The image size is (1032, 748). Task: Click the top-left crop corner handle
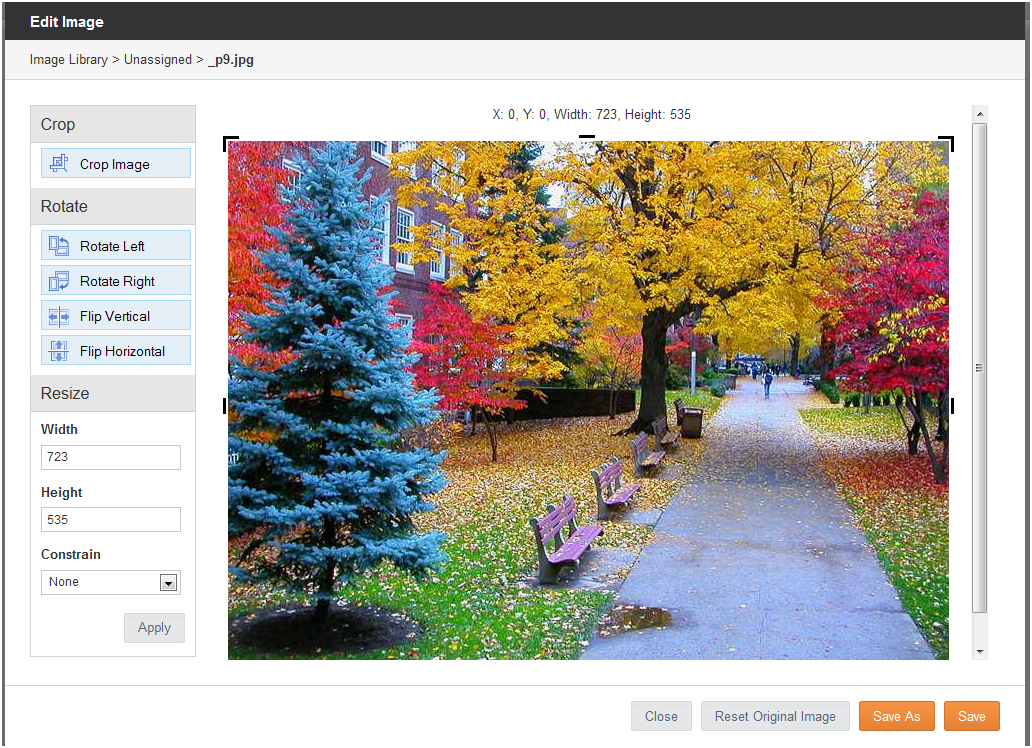point(230,143)
